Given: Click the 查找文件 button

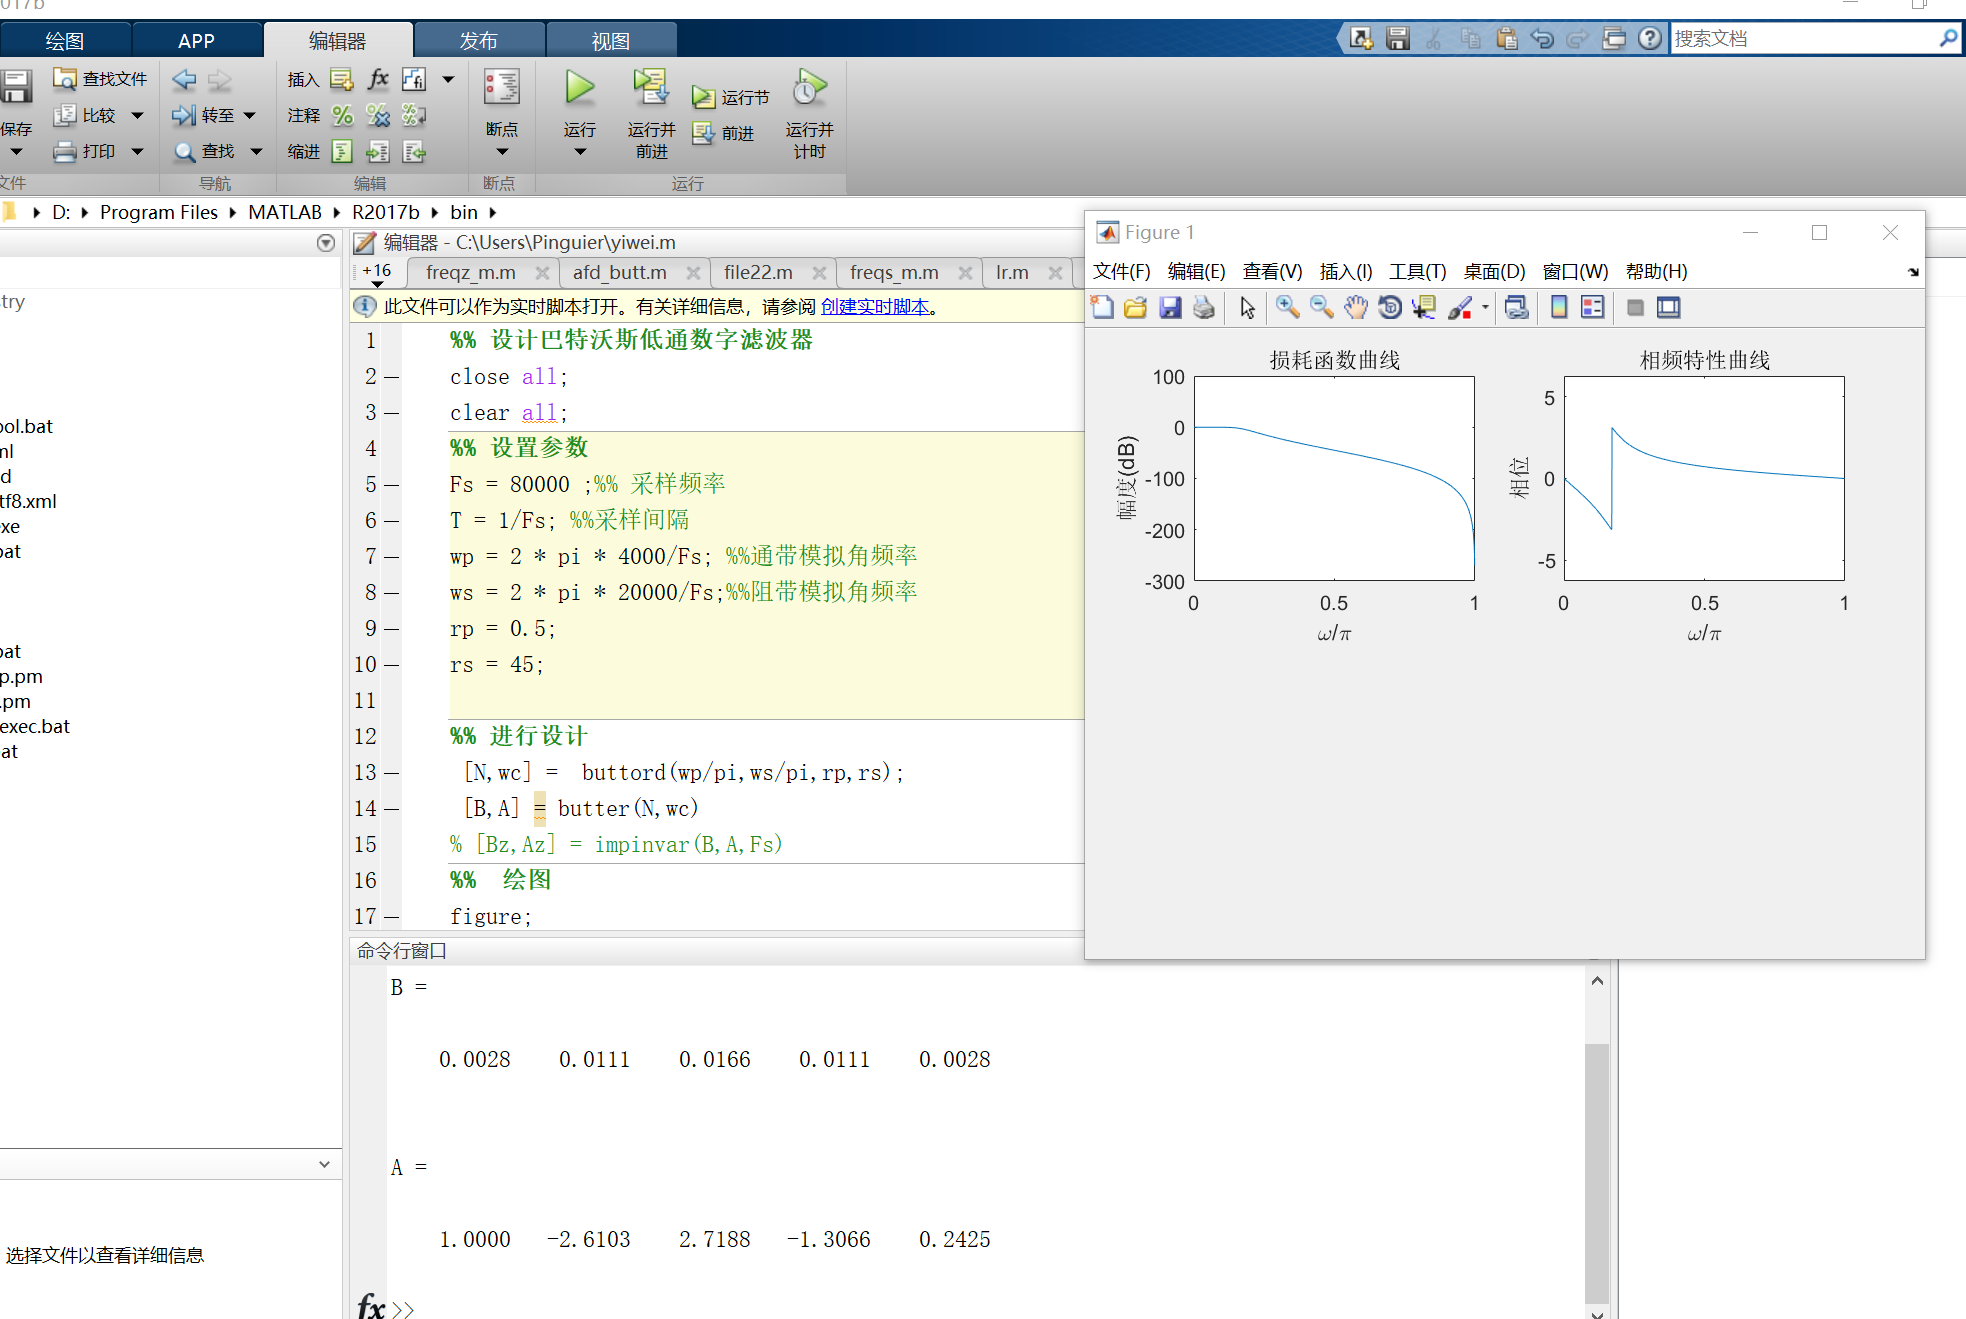Looking at the screenshot, I should (101, 79).
